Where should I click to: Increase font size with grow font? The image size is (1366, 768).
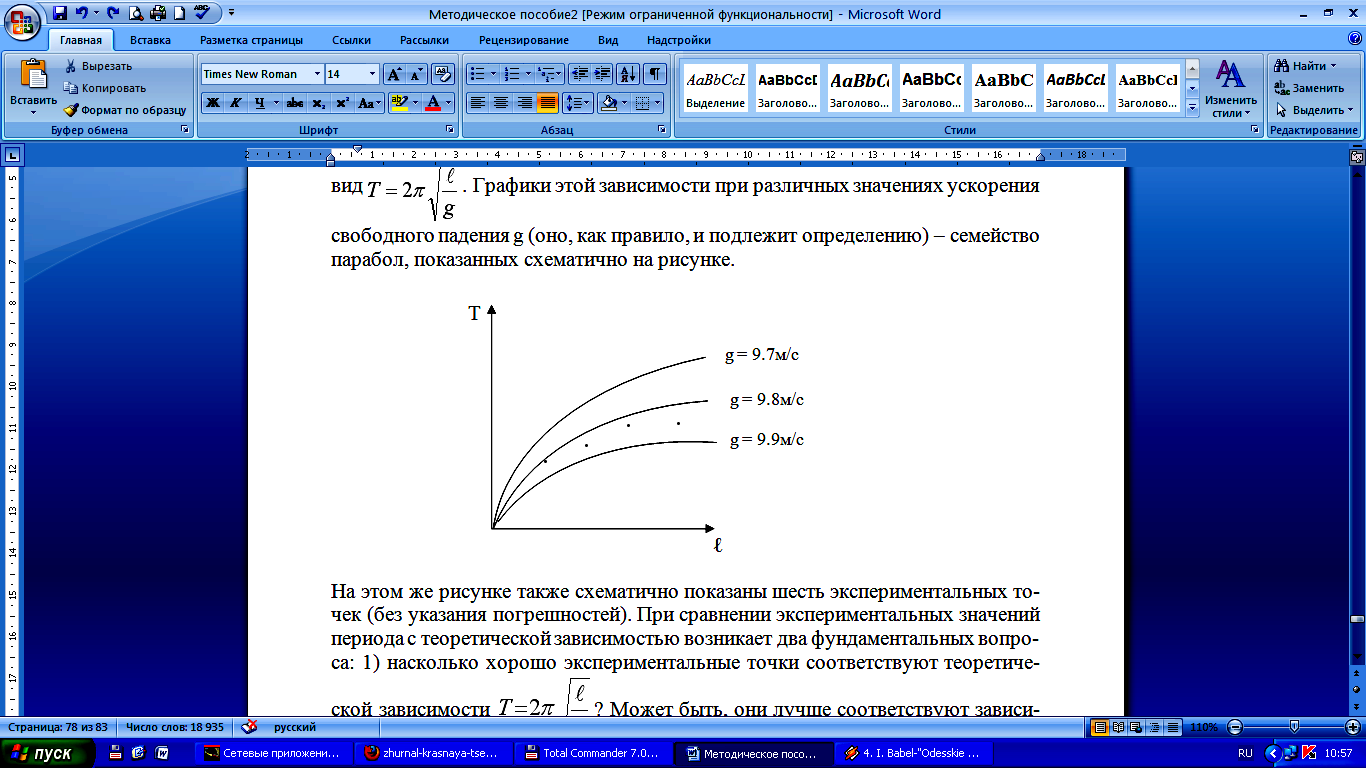(394, 74)
